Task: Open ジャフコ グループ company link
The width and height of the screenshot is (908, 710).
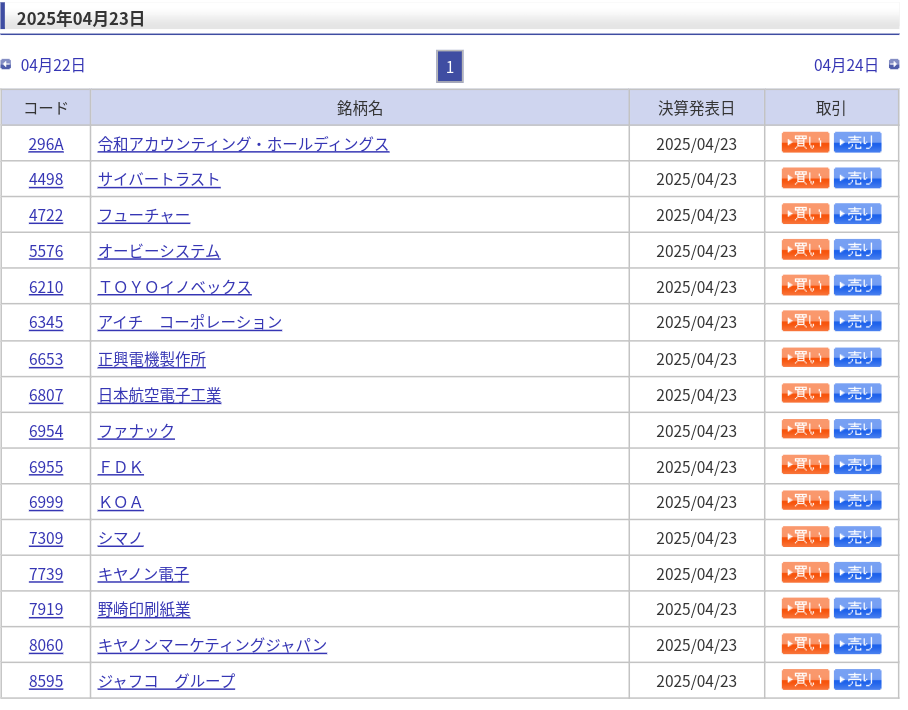Action: coord(166,682)
